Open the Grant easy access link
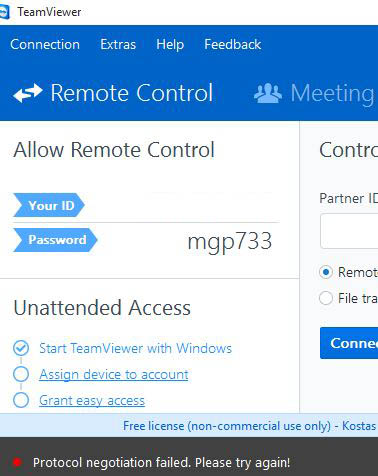This screenshot has width=378, height=476. tap(92, 400)
